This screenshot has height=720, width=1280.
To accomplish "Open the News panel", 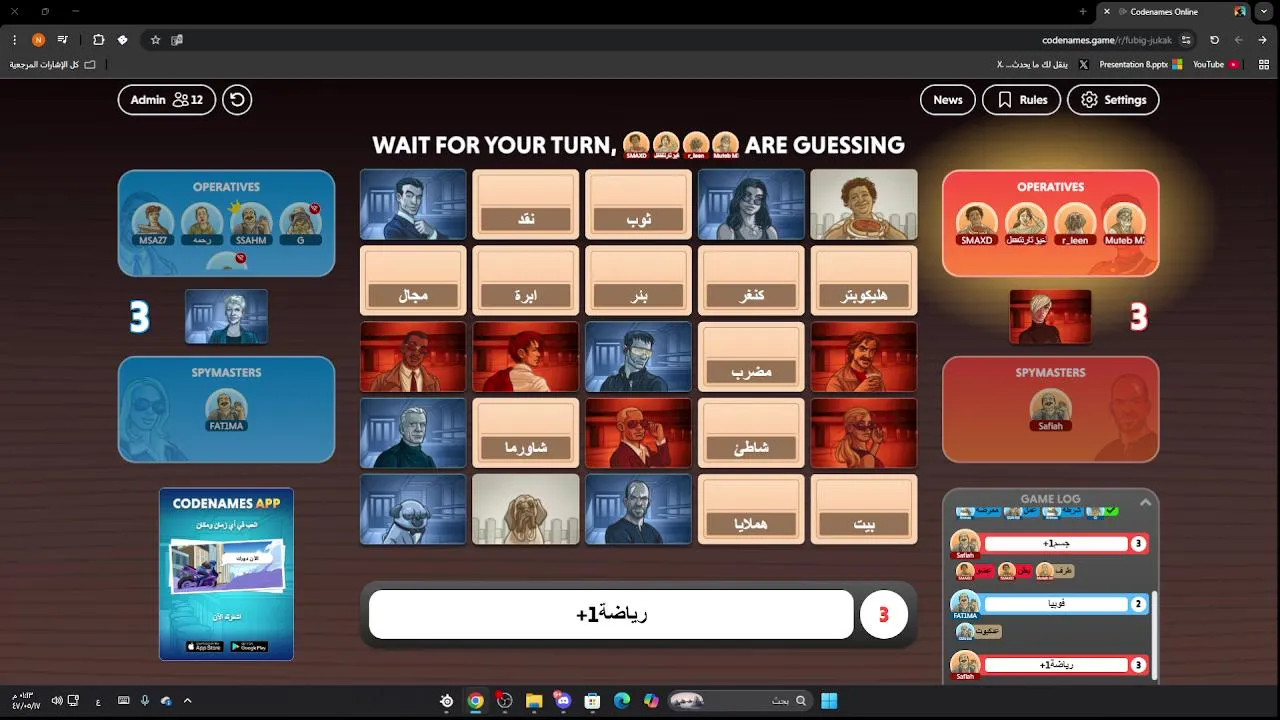I will [x=948, y=100].
